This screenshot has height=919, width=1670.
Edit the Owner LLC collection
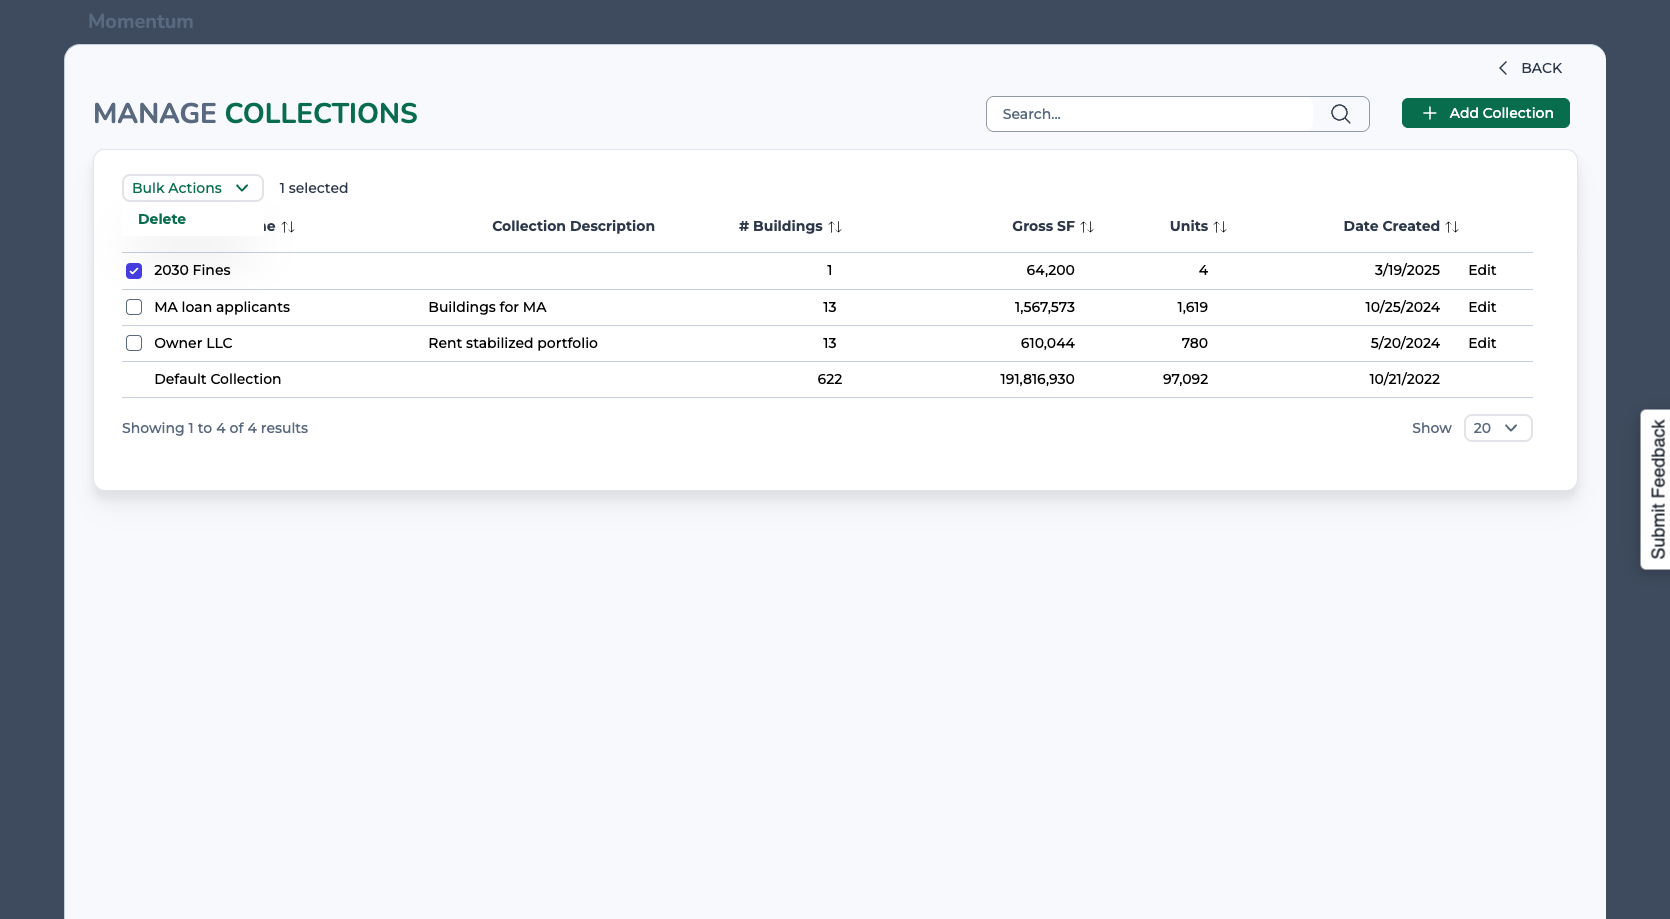[x=1482, y=343]
